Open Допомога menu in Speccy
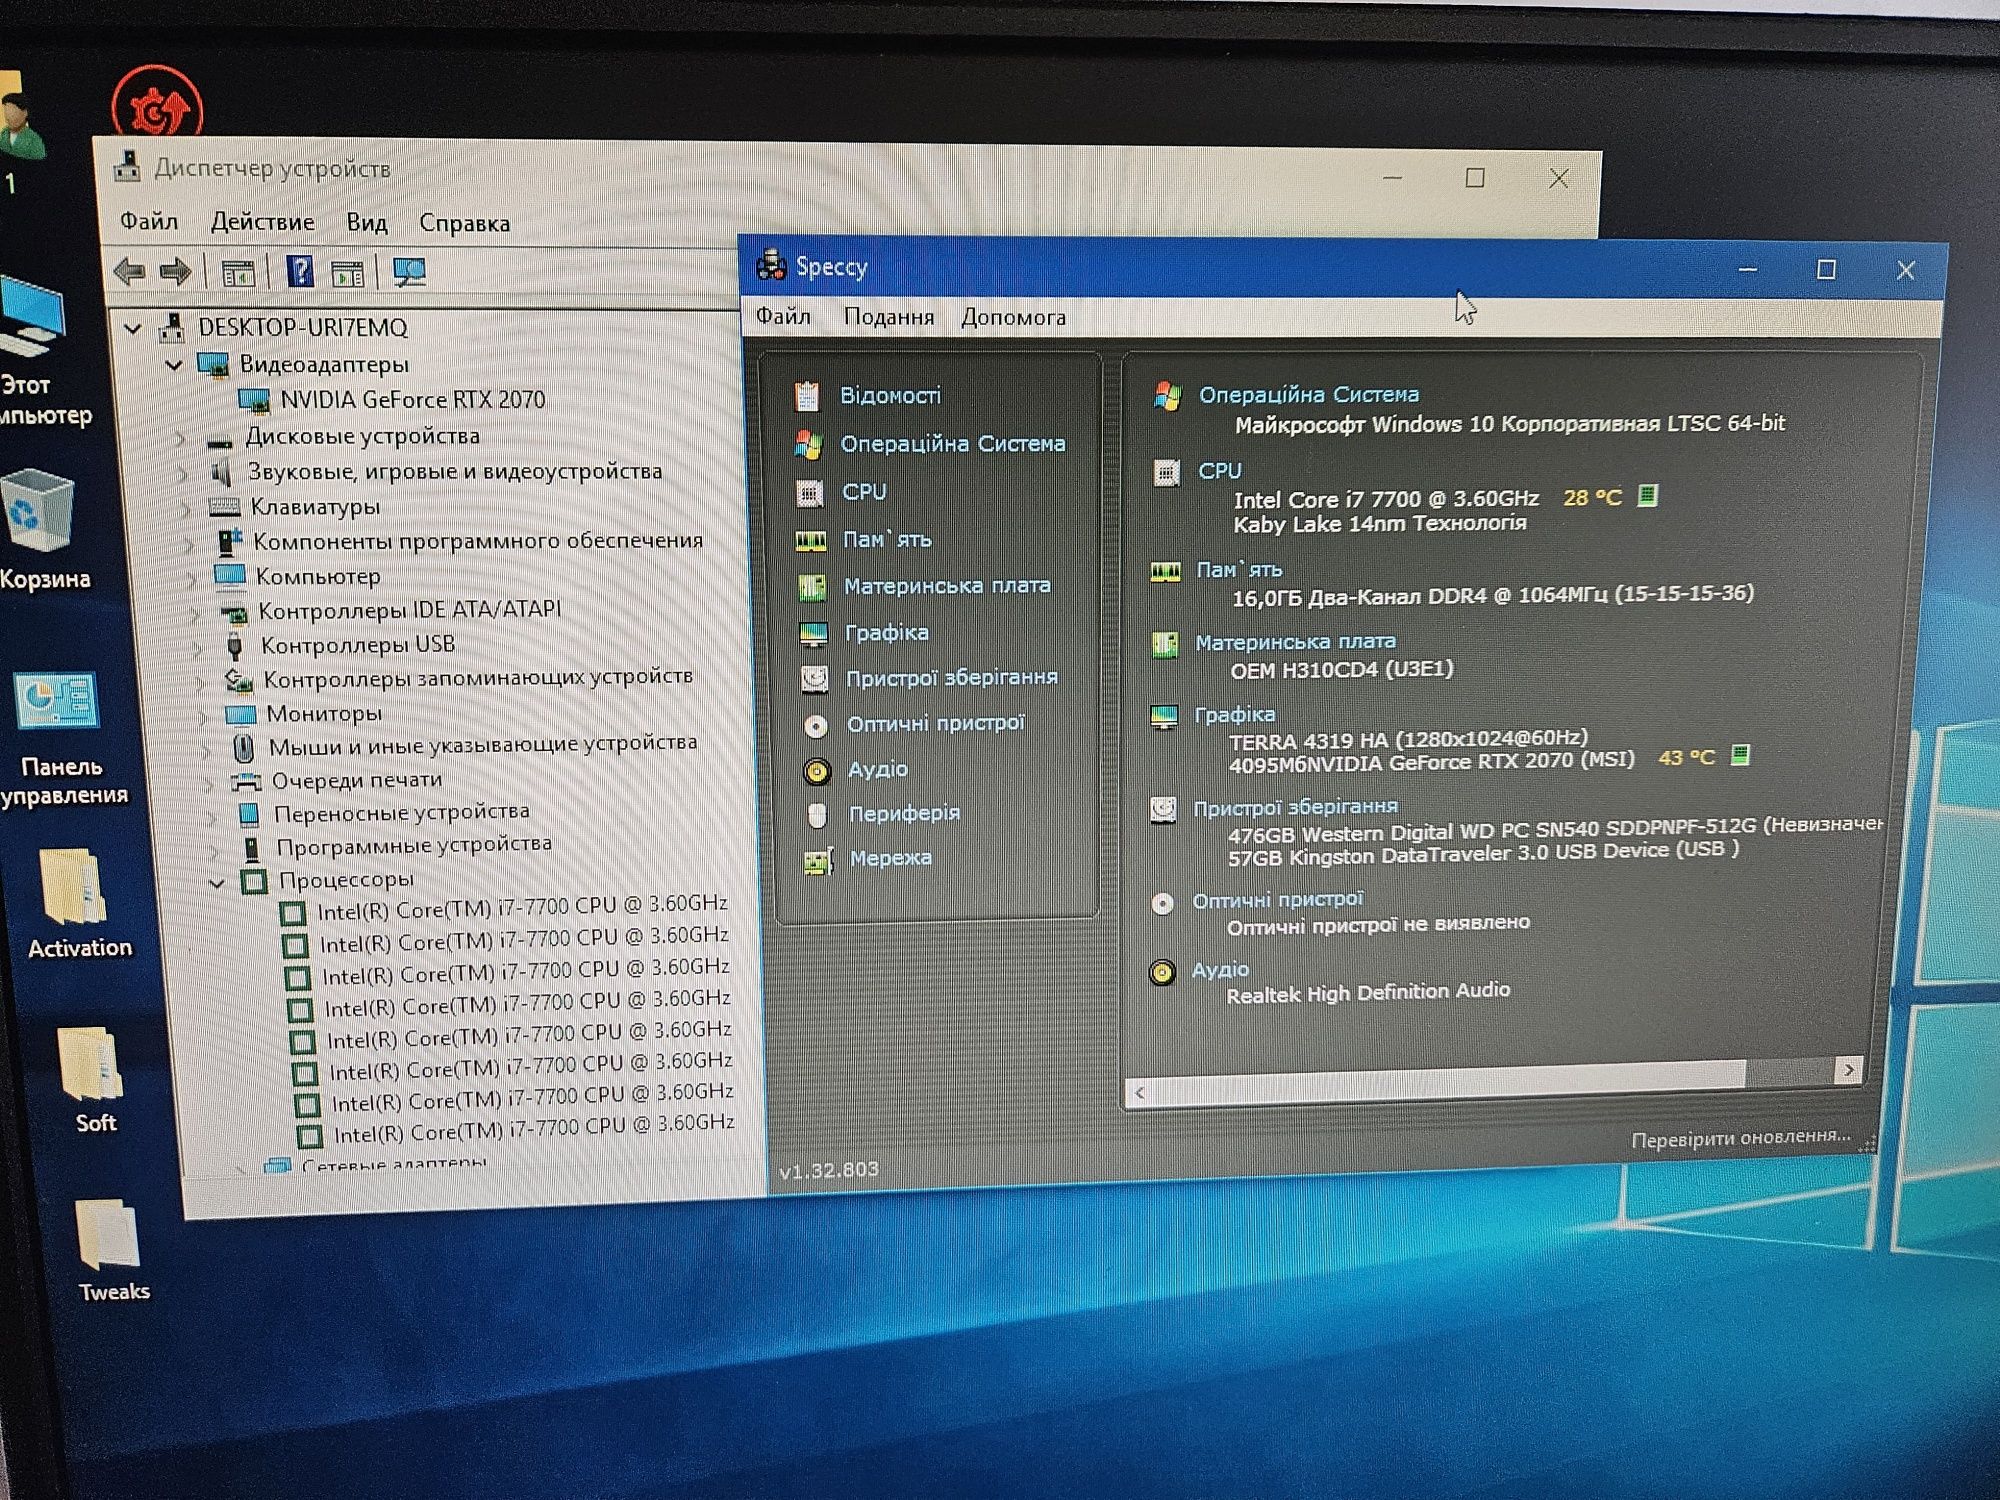The height and width of the screenshot is (1500, 2000). [x=1013, y=317]
